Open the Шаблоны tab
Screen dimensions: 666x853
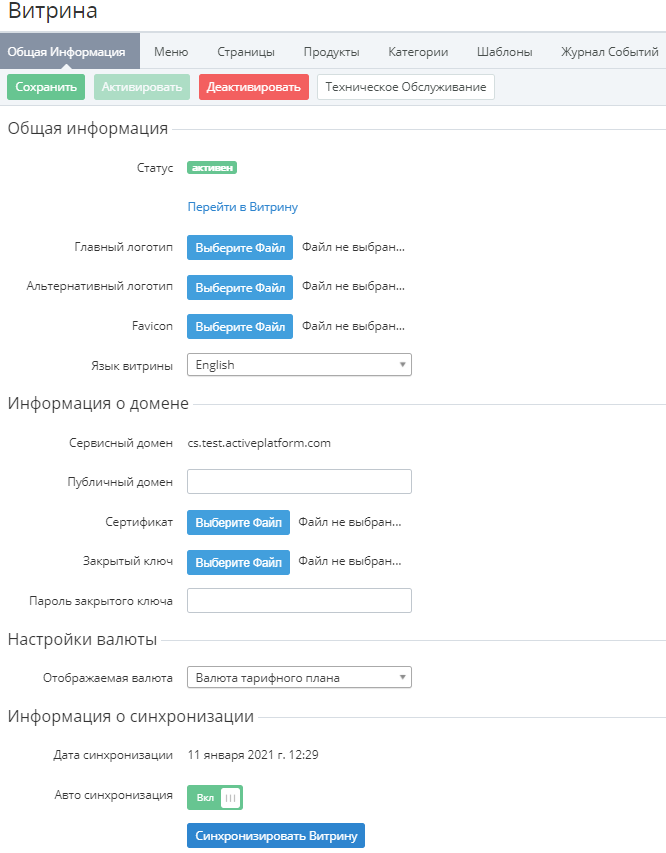505,52
